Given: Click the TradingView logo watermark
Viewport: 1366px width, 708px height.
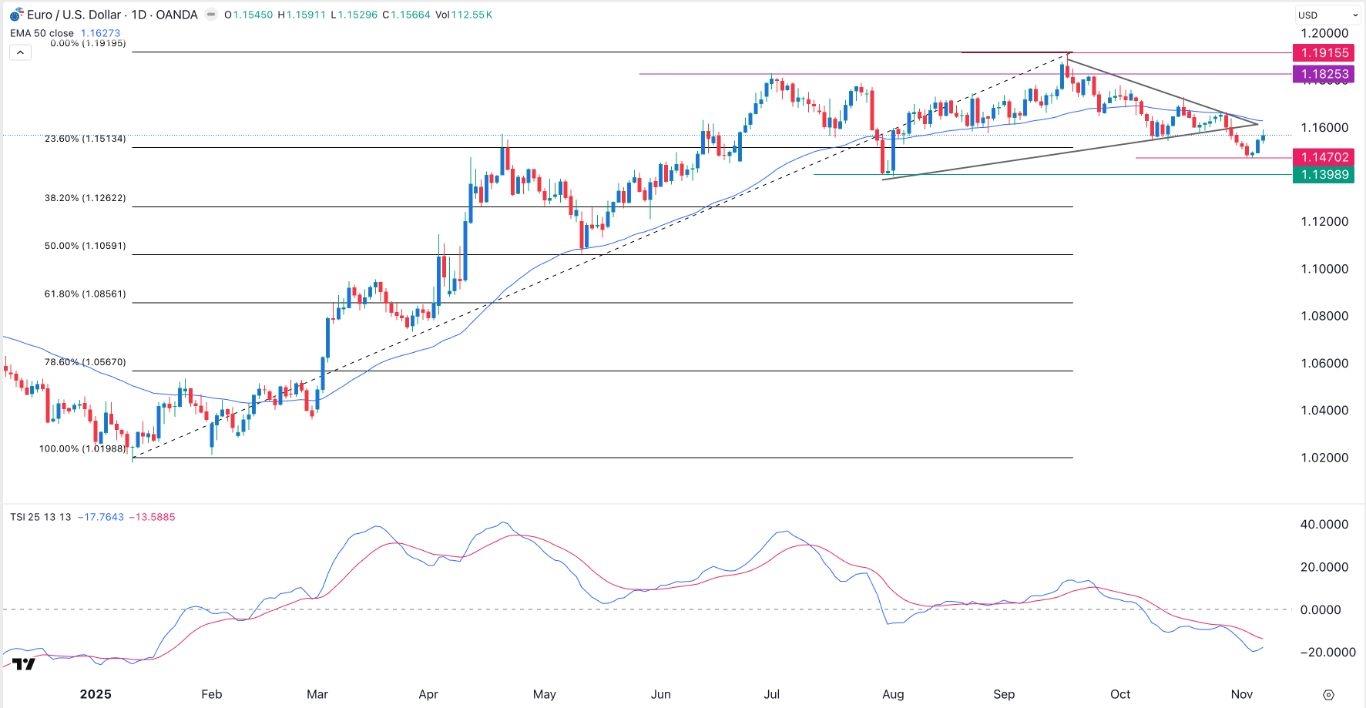Looking at the screenshot, I should click(x=25, y=664).
